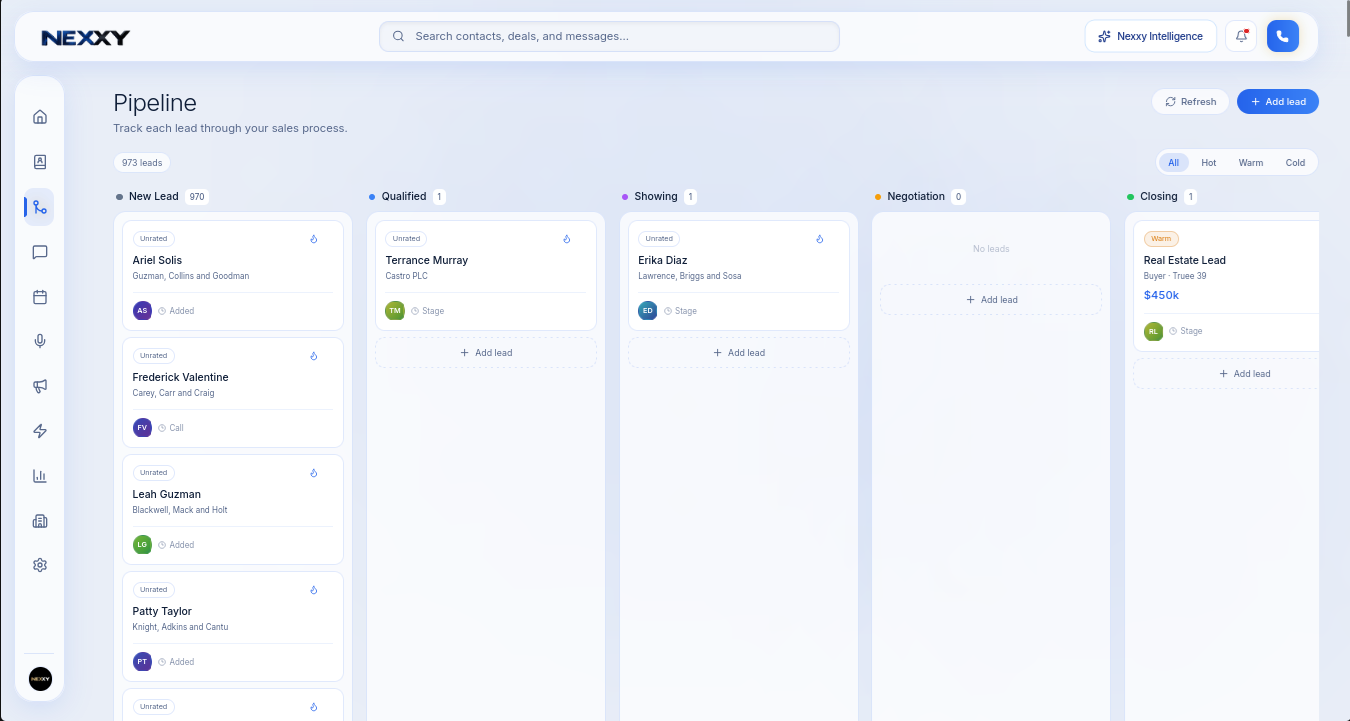The height and width of the screenshot is (721, 1350).
Task: Open notifications bell
Action: point(1241,36)
